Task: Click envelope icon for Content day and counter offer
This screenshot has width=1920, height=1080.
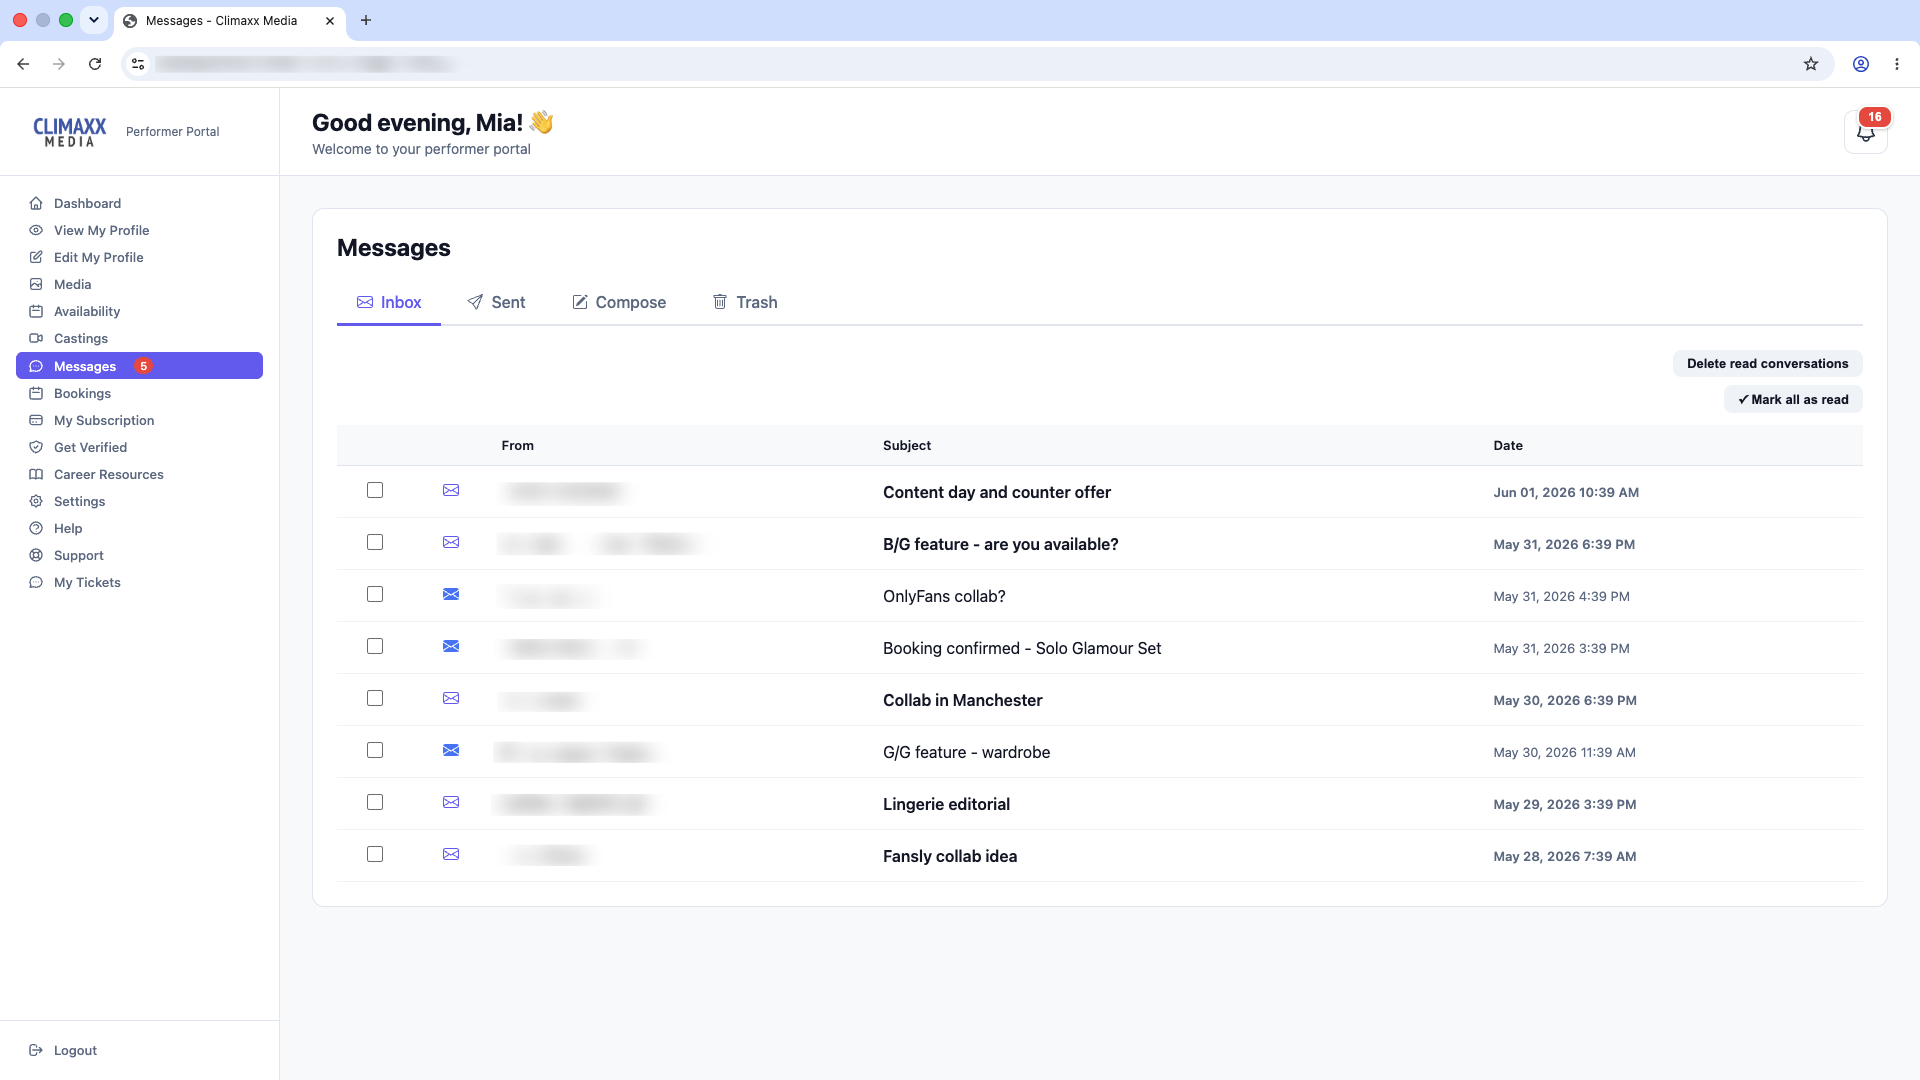Action: [x=451, y=490]
